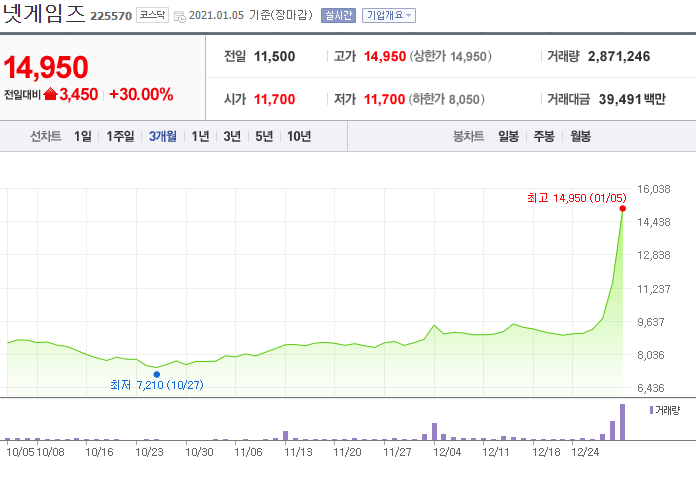Click the 시가 value 11,700
The width and height of the screenshot is (696, 481).
tap(274, 99)
